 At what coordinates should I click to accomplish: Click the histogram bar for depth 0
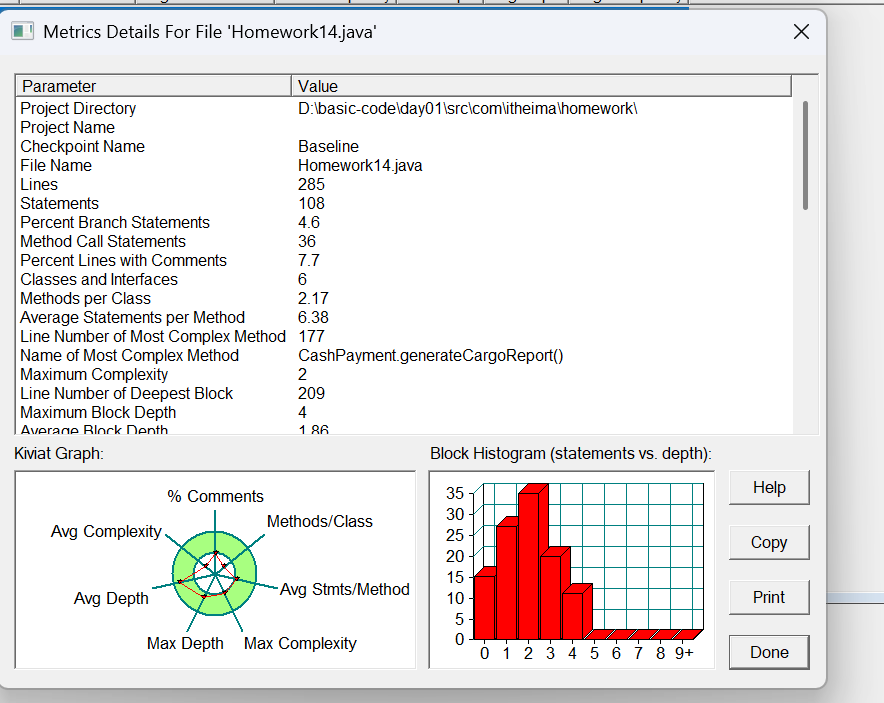coord(484,606)
